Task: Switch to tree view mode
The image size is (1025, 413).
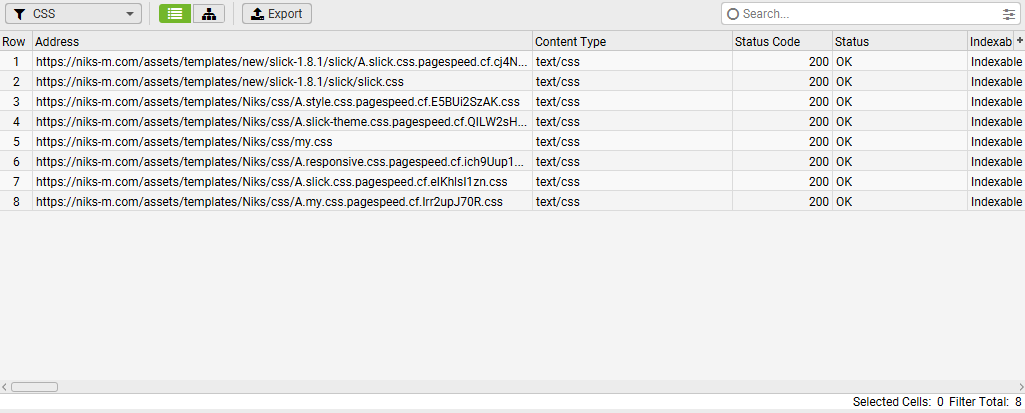Action: [x=209, y=14]
